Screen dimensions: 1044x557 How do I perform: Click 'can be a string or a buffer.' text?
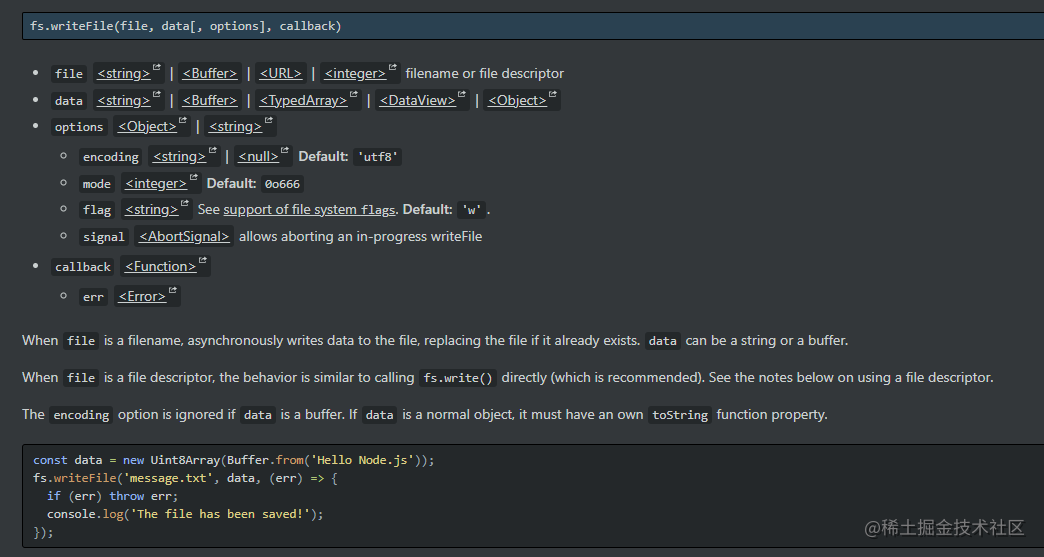pos(766,340)
